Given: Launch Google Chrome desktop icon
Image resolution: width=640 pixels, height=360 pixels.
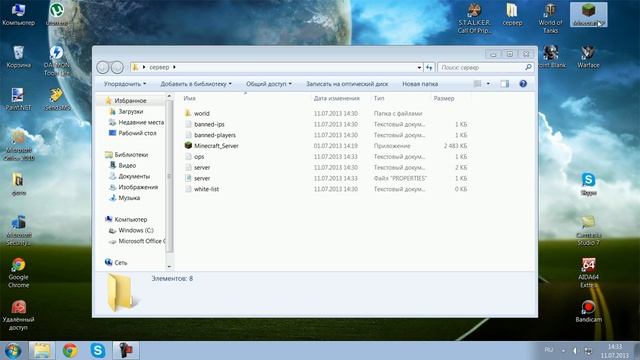Looking at the screenshot, I should click(x=18, y=273).
